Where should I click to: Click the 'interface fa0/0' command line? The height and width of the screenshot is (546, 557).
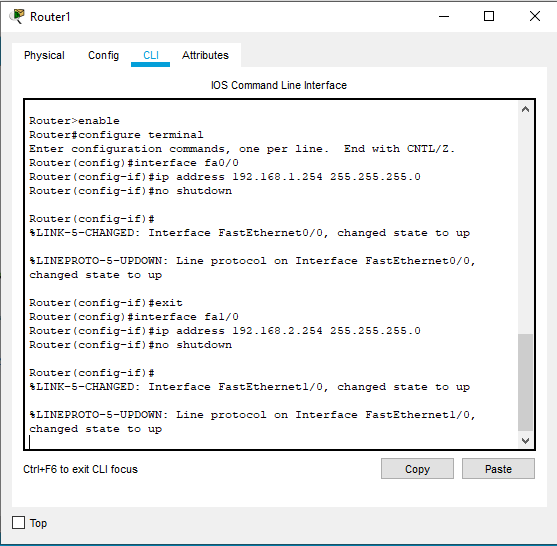[134, 163]
